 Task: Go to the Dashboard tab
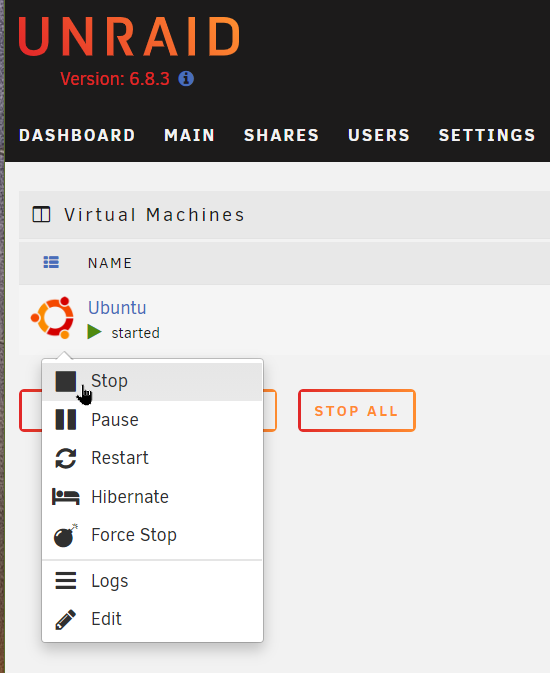(77, 135)
